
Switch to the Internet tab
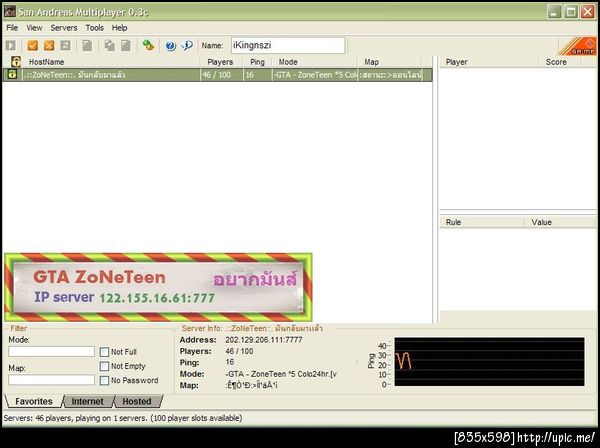[88, 401]
